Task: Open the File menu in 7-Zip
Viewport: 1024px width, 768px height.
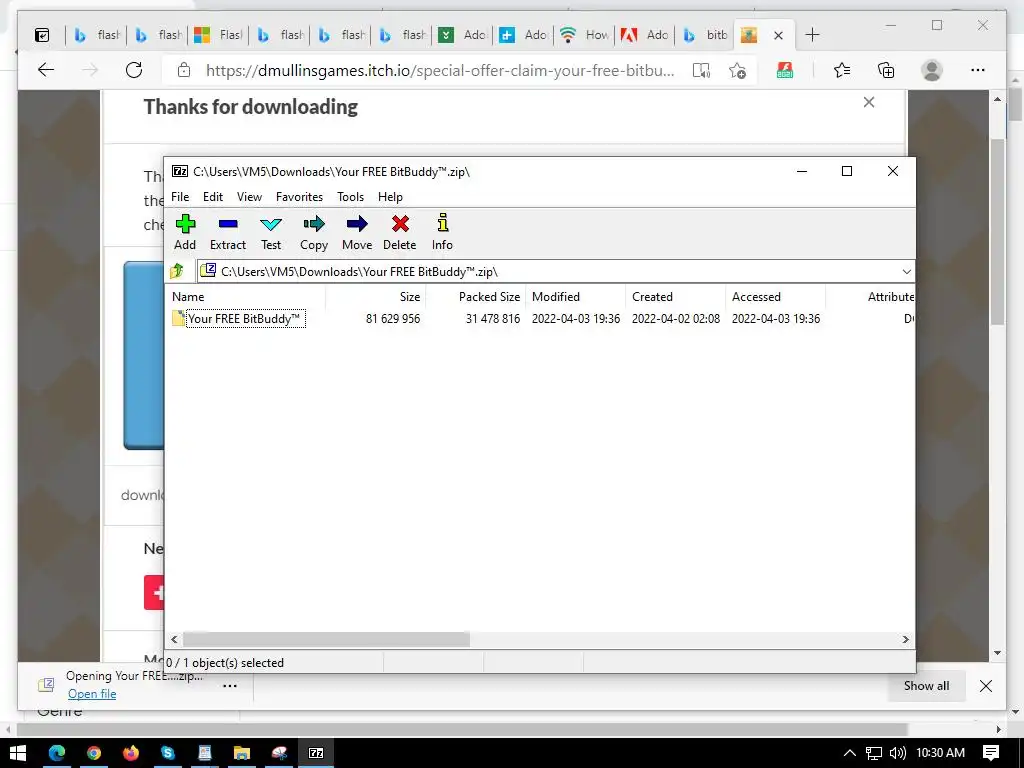Action: [180, 197]
